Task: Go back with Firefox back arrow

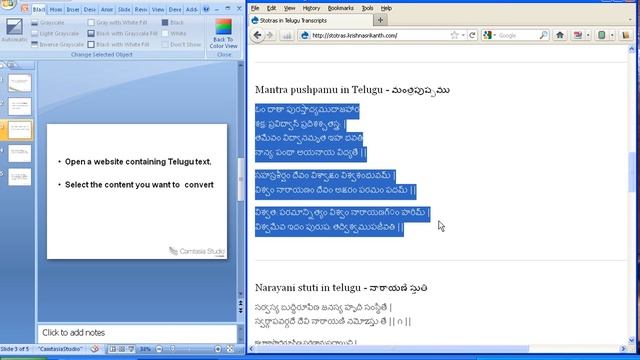Action: [258, 36]
